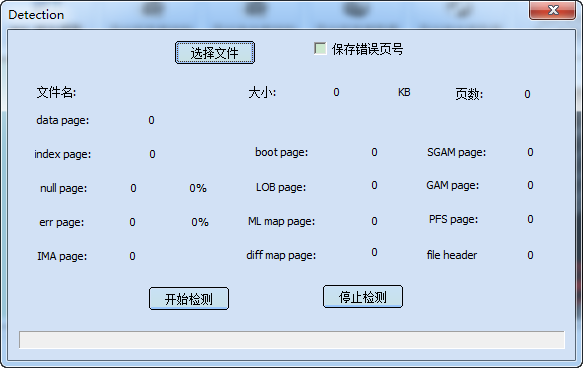This screenshot has height=368, width=583.
Task: Close the Detection window
Action: 553,10
